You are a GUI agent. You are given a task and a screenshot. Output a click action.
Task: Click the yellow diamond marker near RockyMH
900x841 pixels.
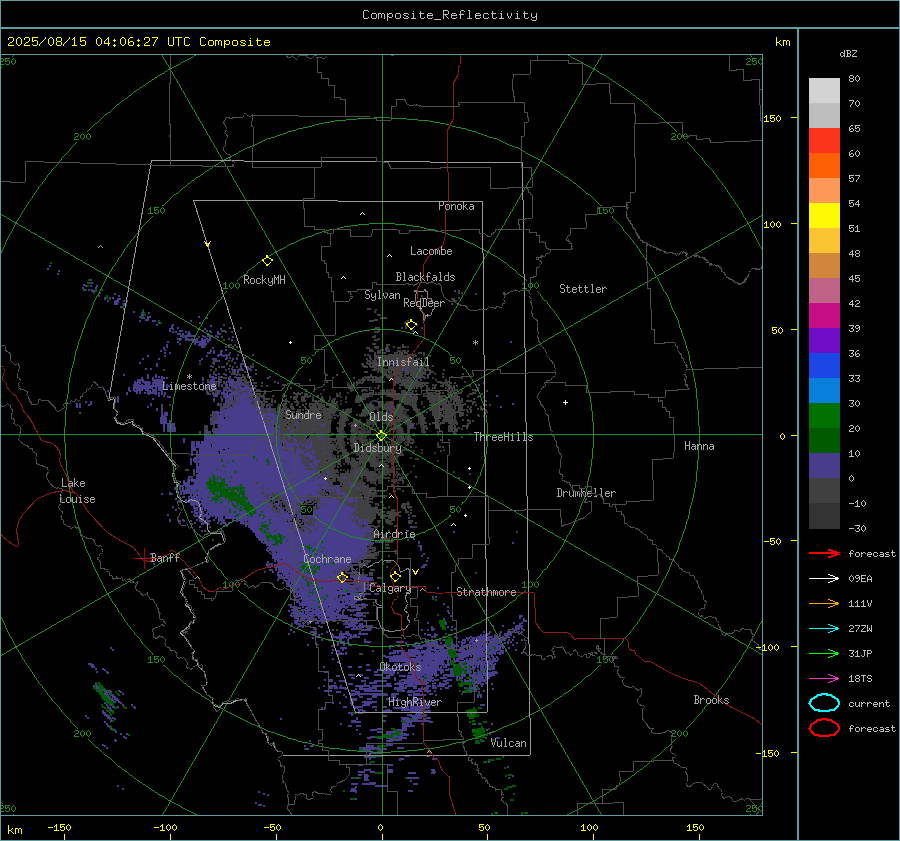(267, 261)
